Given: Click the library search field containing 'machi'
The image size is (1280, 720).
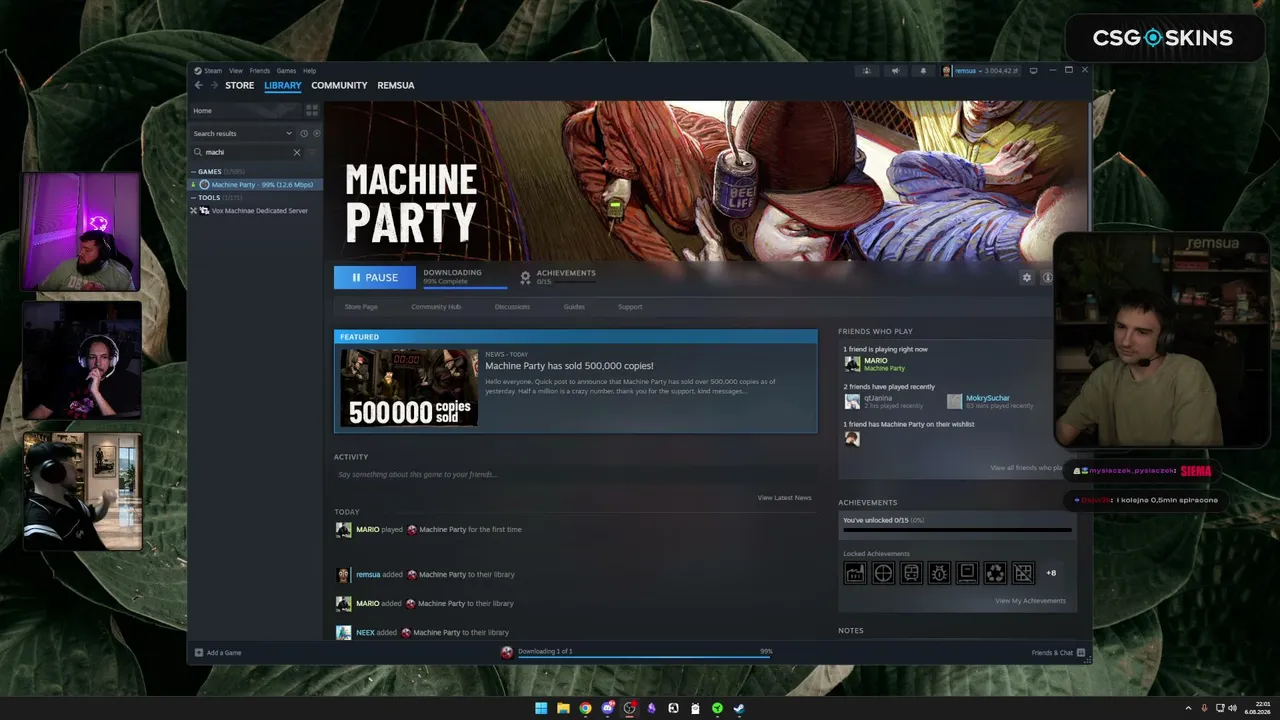Looking at the screenshot, I should coord(247,152).
